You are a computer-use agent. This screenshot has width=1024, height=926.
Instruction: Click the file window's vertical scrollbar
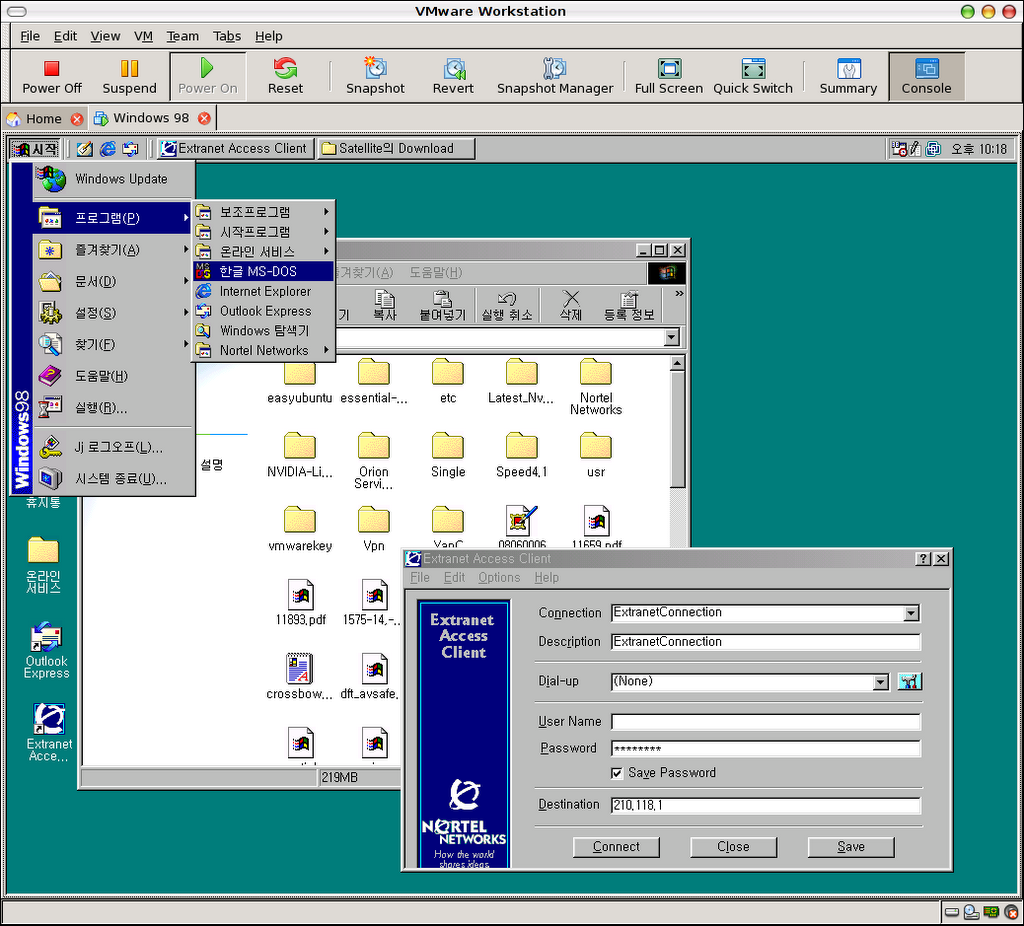pos(677,420)
